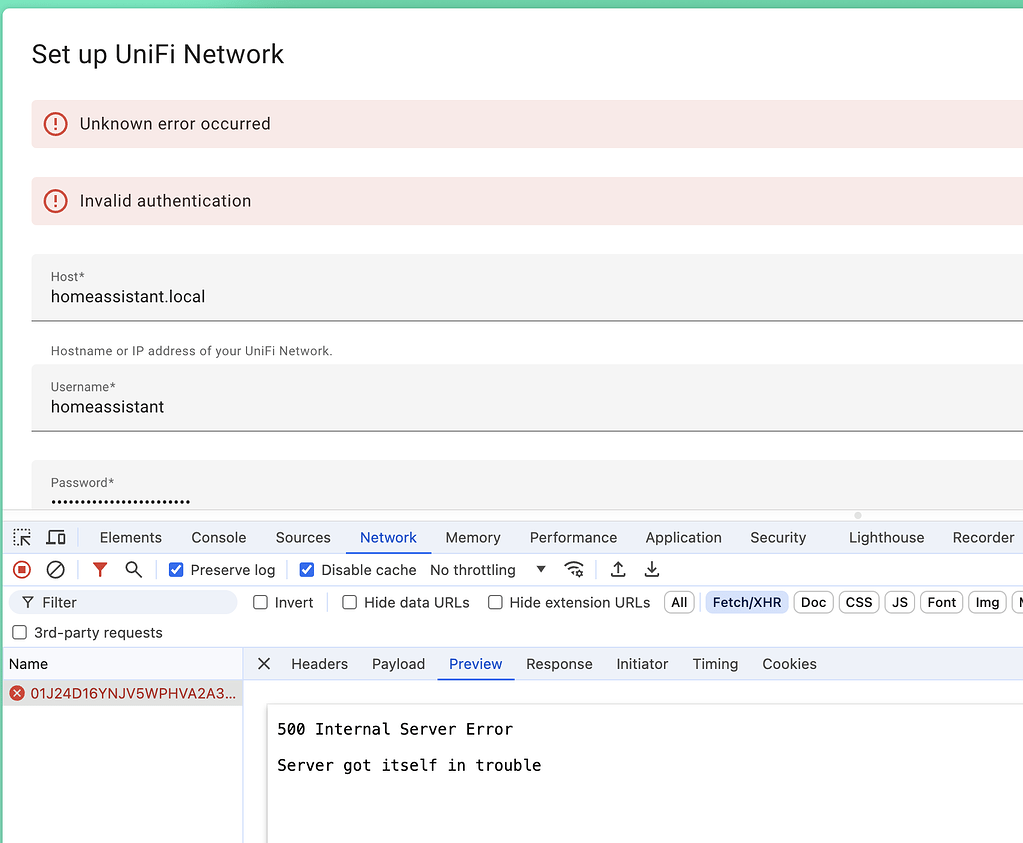Toggle the device toolbar icon

56,537
